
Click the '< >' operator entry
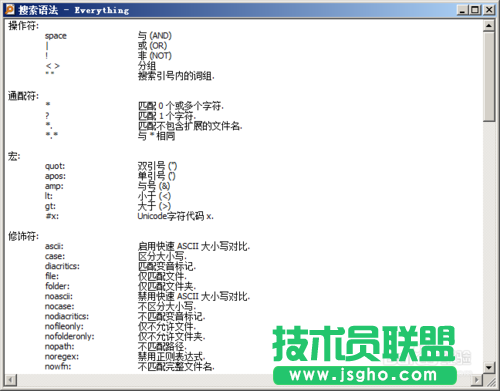coord(53,66)
